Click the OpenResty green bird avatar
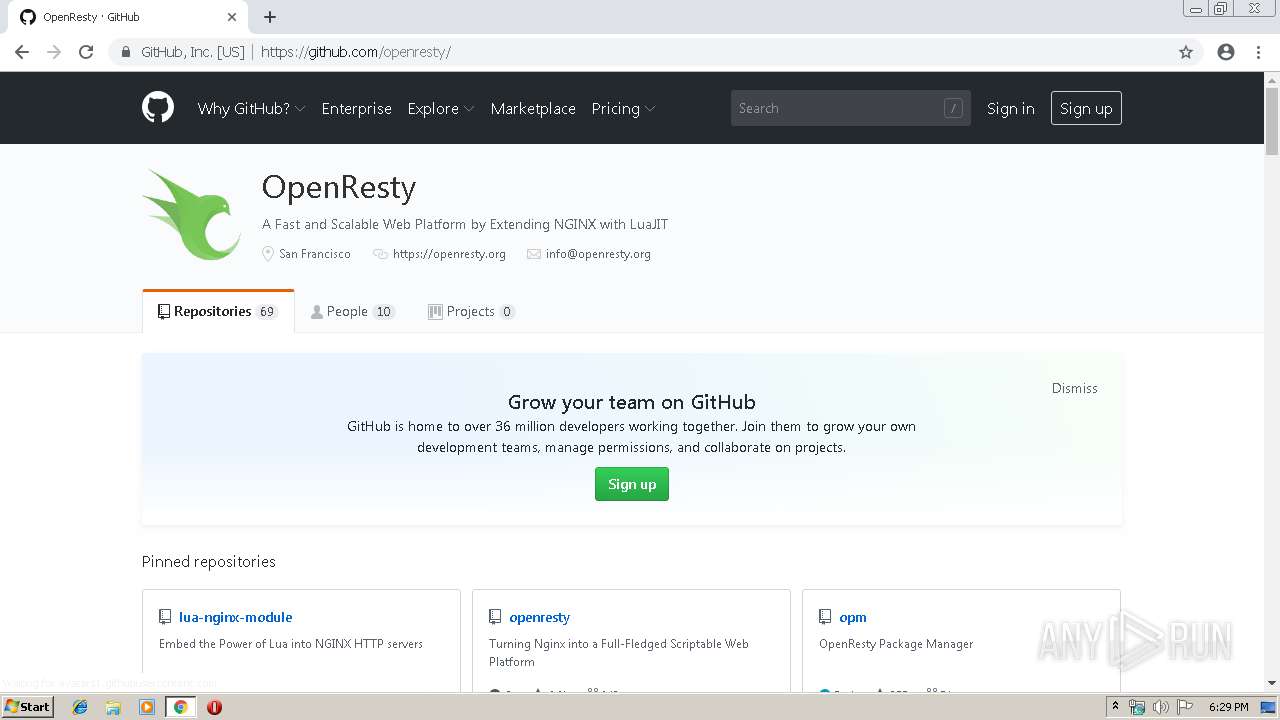Screen dimensions: 1280x720 [191, 214]
